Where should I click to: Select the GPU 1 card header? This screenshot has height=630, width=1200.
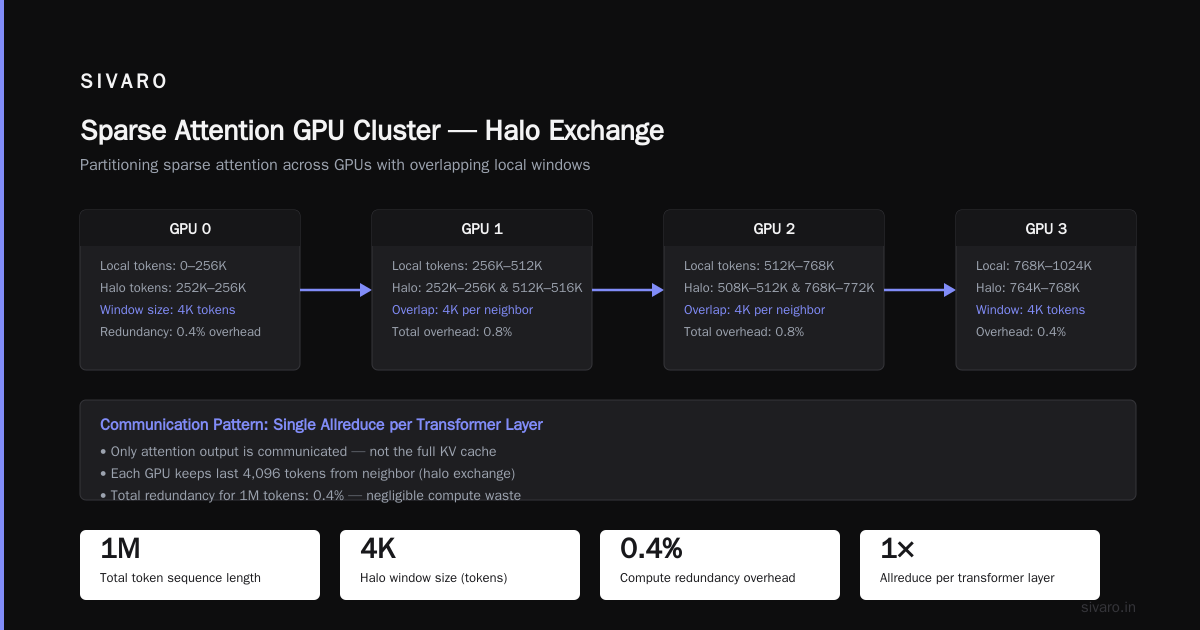click(x=482, y=228)
